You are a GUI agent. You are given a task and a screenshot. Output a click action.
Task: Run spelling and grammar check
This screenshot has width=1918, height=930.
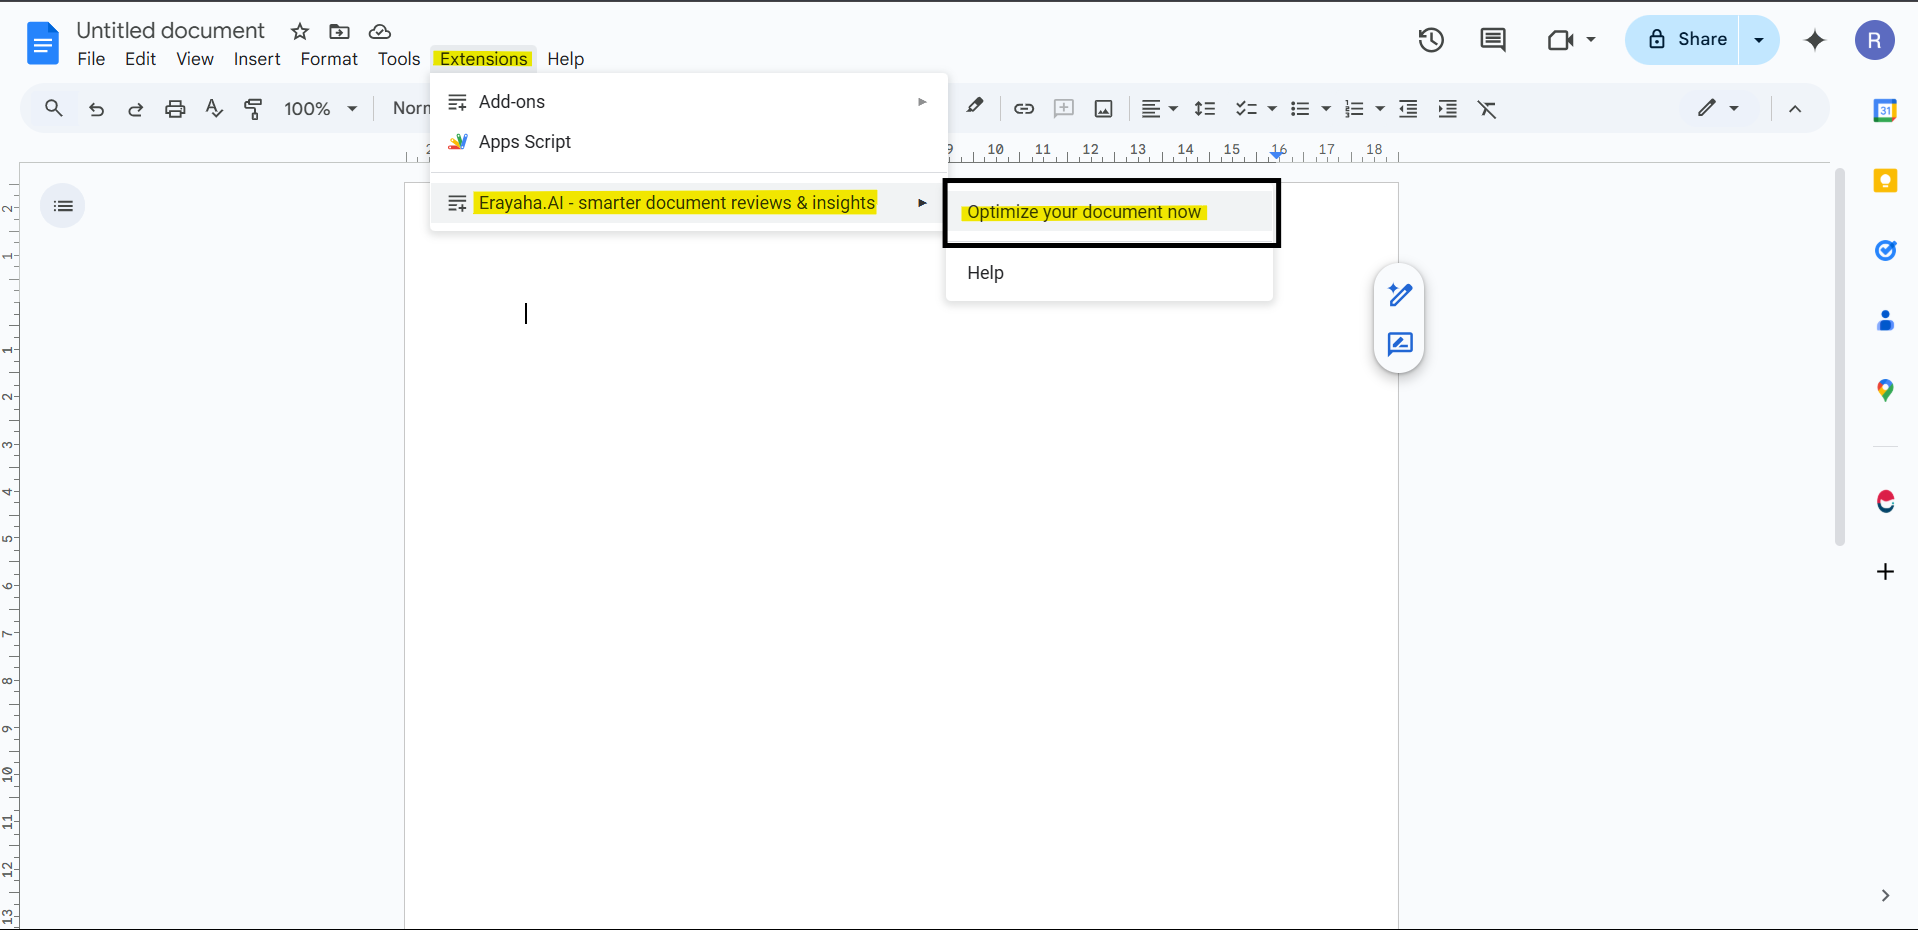click(x=214, y=108)
